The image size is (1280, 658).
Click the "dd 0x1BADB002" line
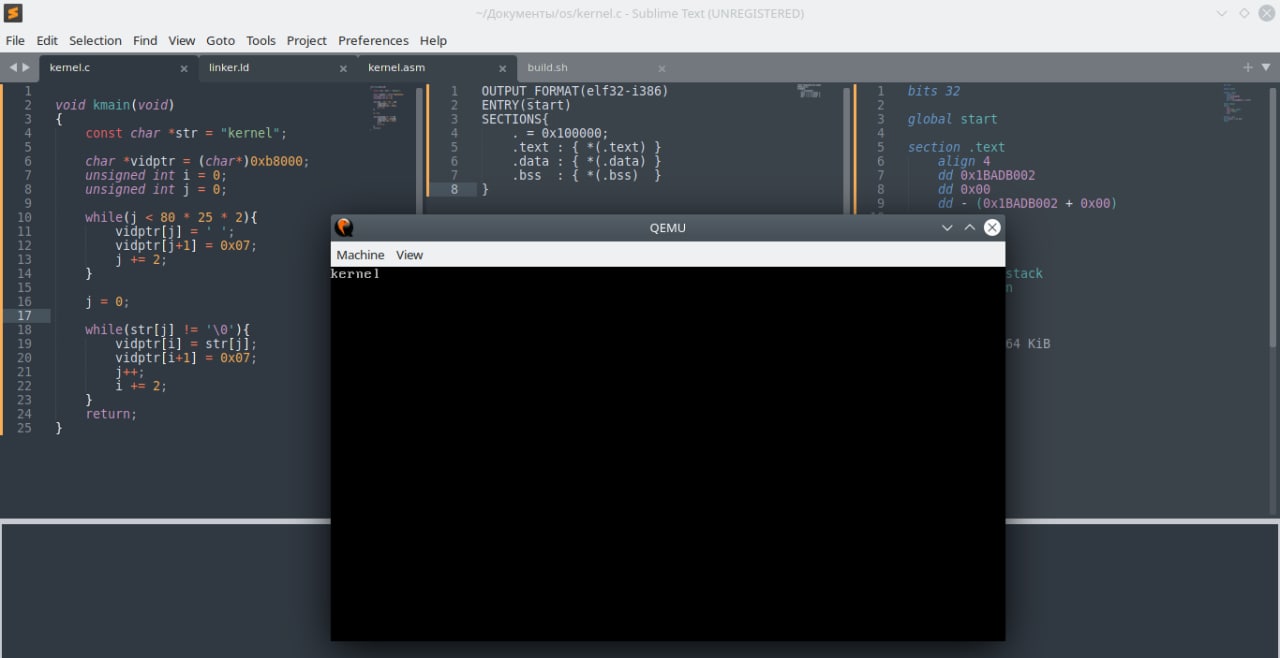[986, 175]
